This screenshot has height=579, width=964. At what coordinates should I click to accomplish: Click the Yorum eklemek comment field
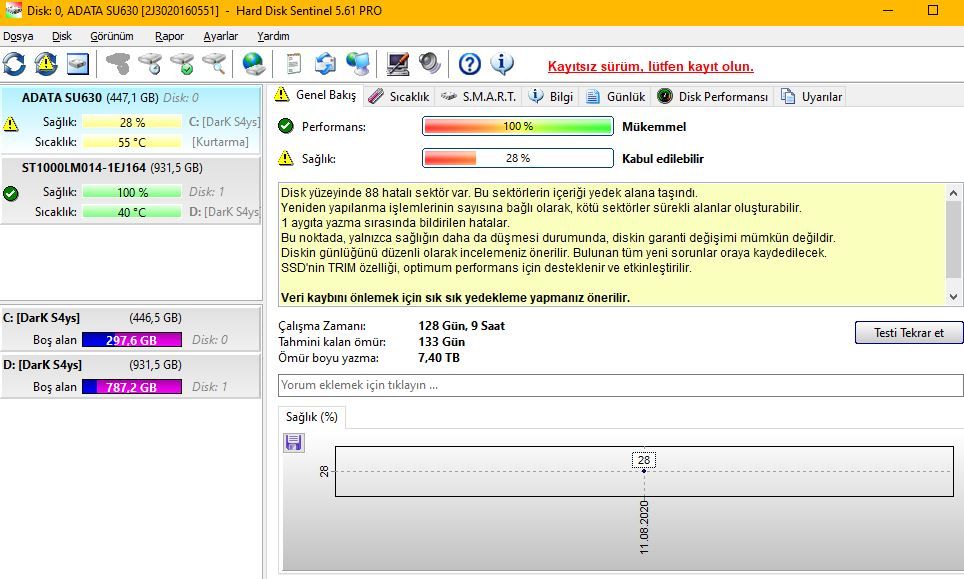click(x=620, y=385)
